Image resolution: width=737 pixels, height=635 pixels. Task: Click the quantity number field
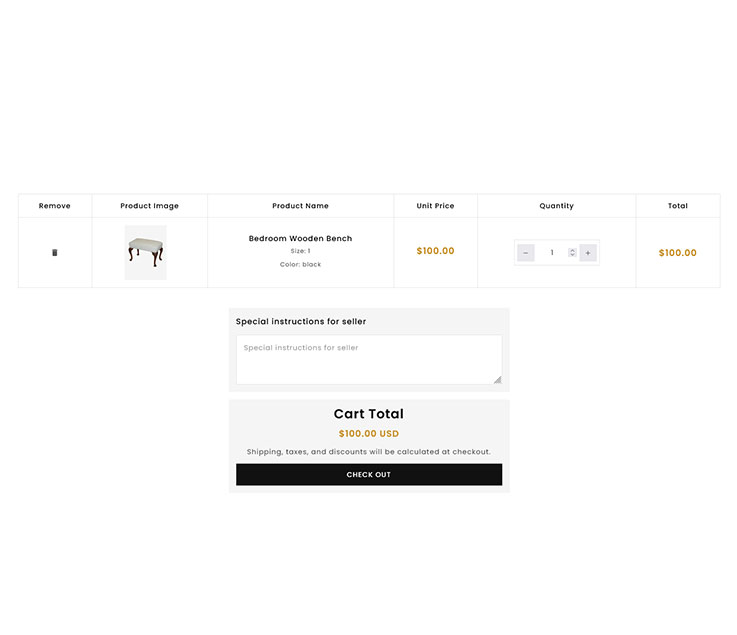[x=551, y=253]
